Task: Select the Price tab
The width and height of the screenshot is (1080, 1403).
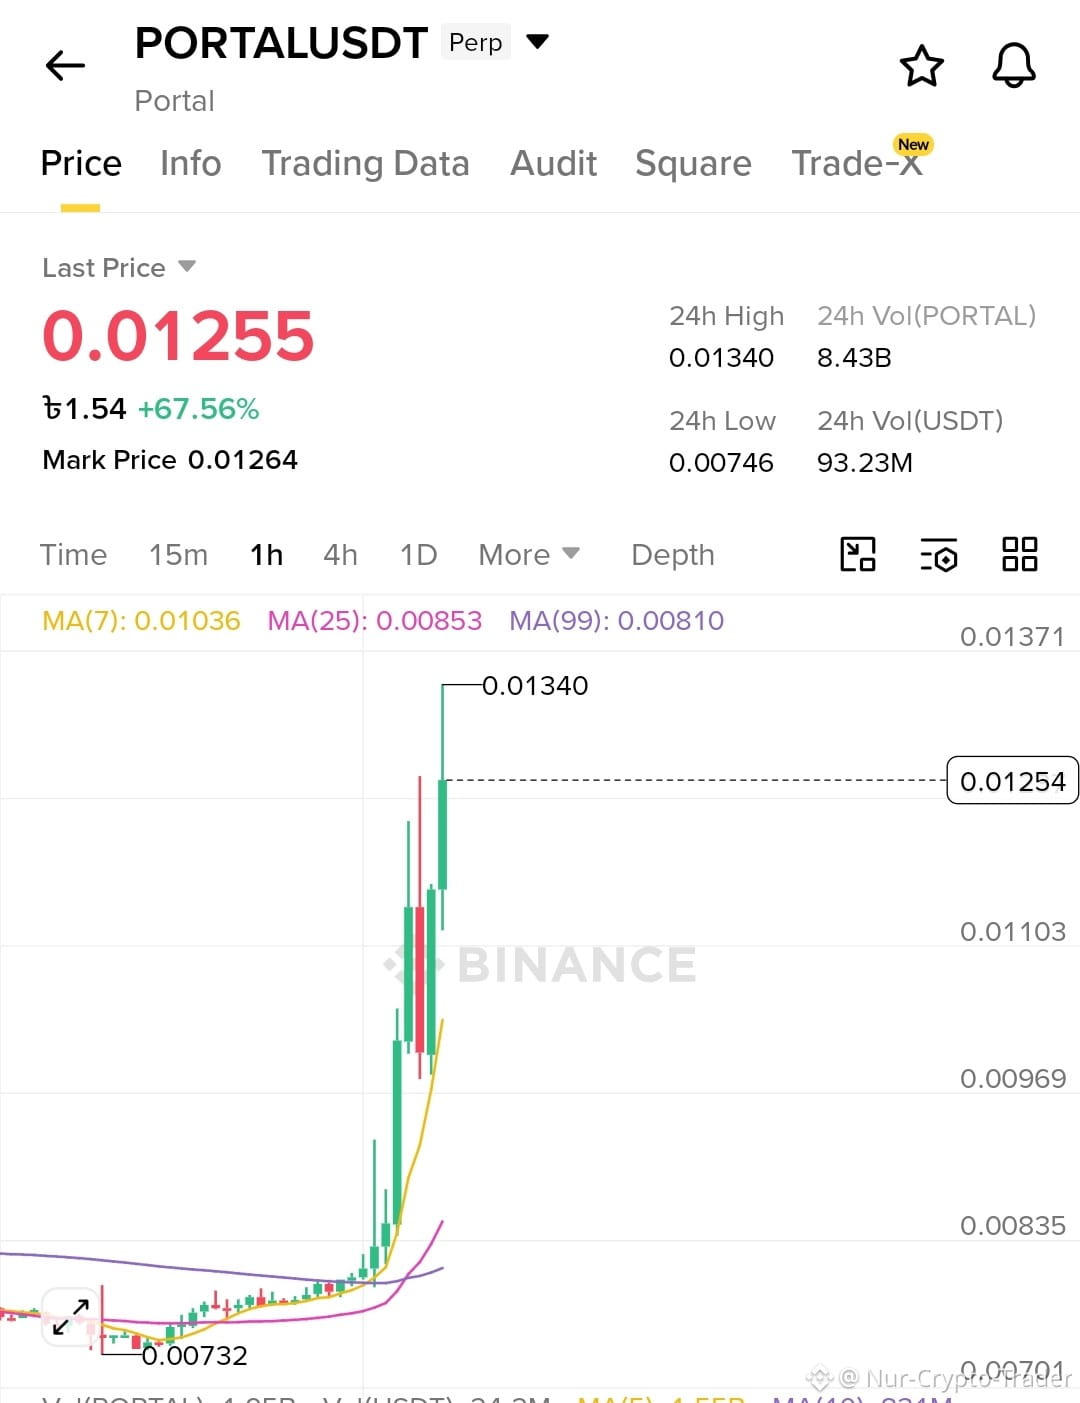Action: (81, 163)
